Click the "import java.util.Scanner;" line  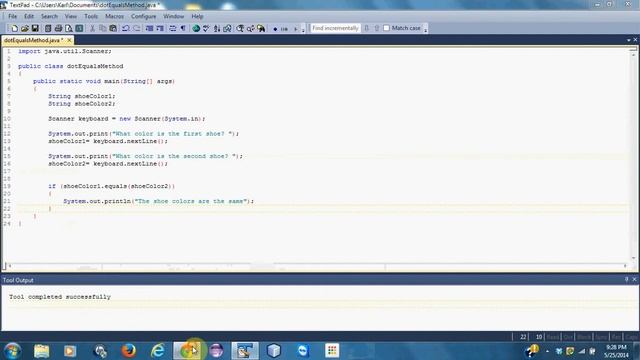[64, 51]
